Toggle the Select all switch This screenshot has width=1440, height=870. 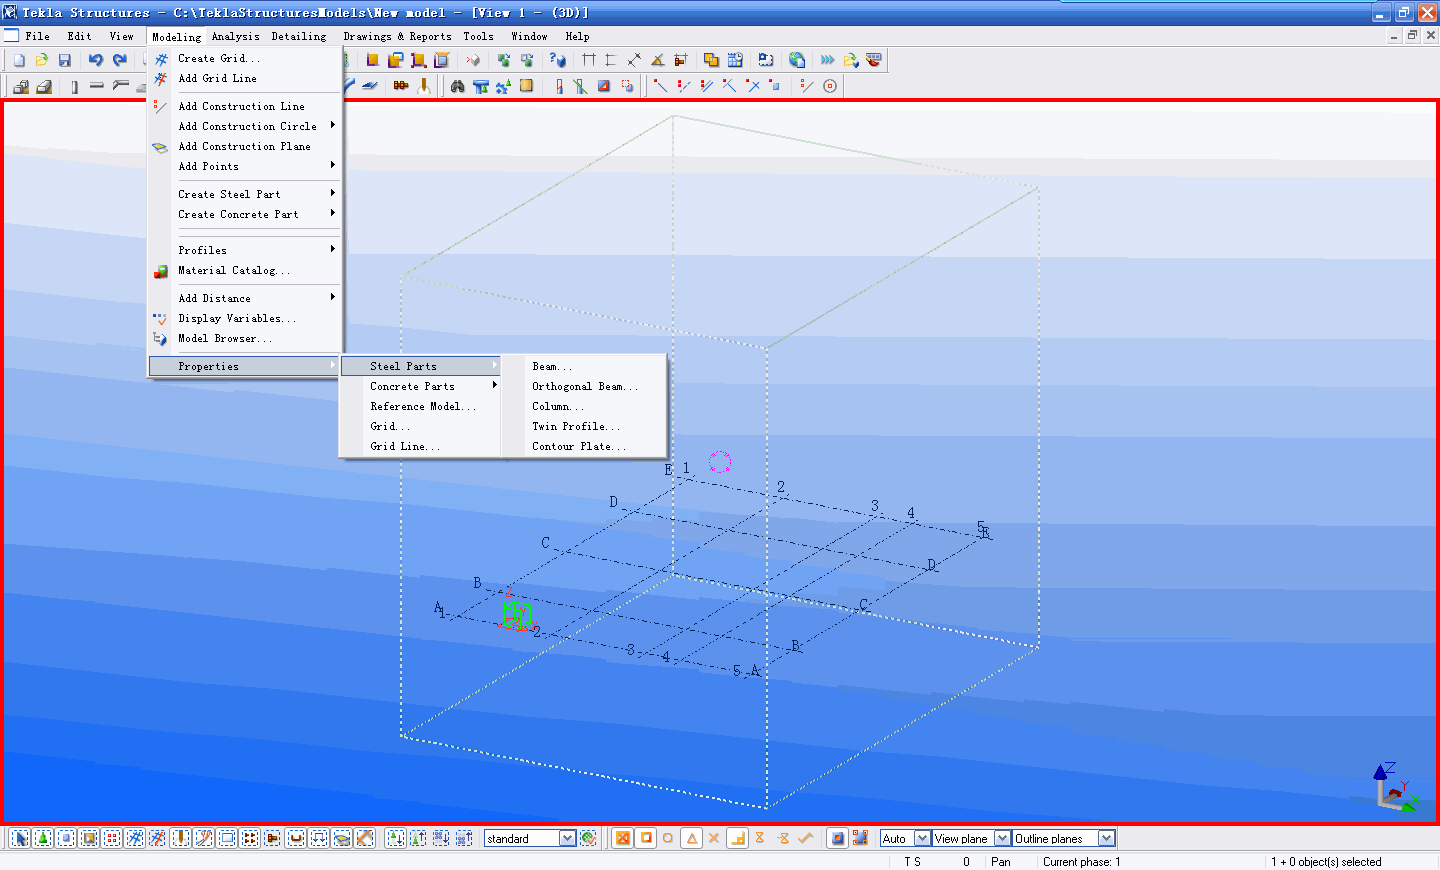click(x=19, y=838)
